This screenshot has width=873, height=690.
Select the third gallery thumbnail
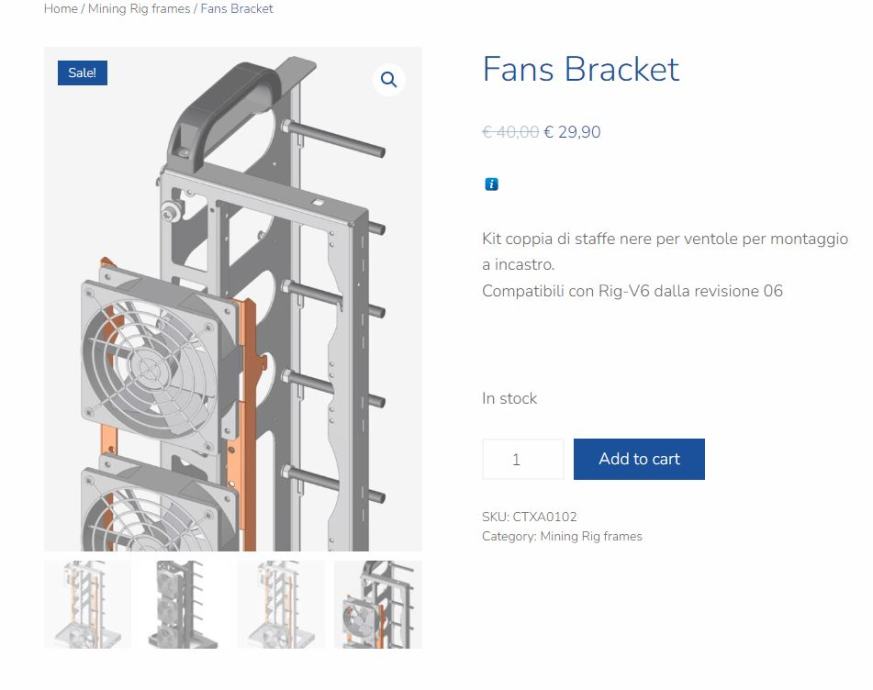[281, 604]
